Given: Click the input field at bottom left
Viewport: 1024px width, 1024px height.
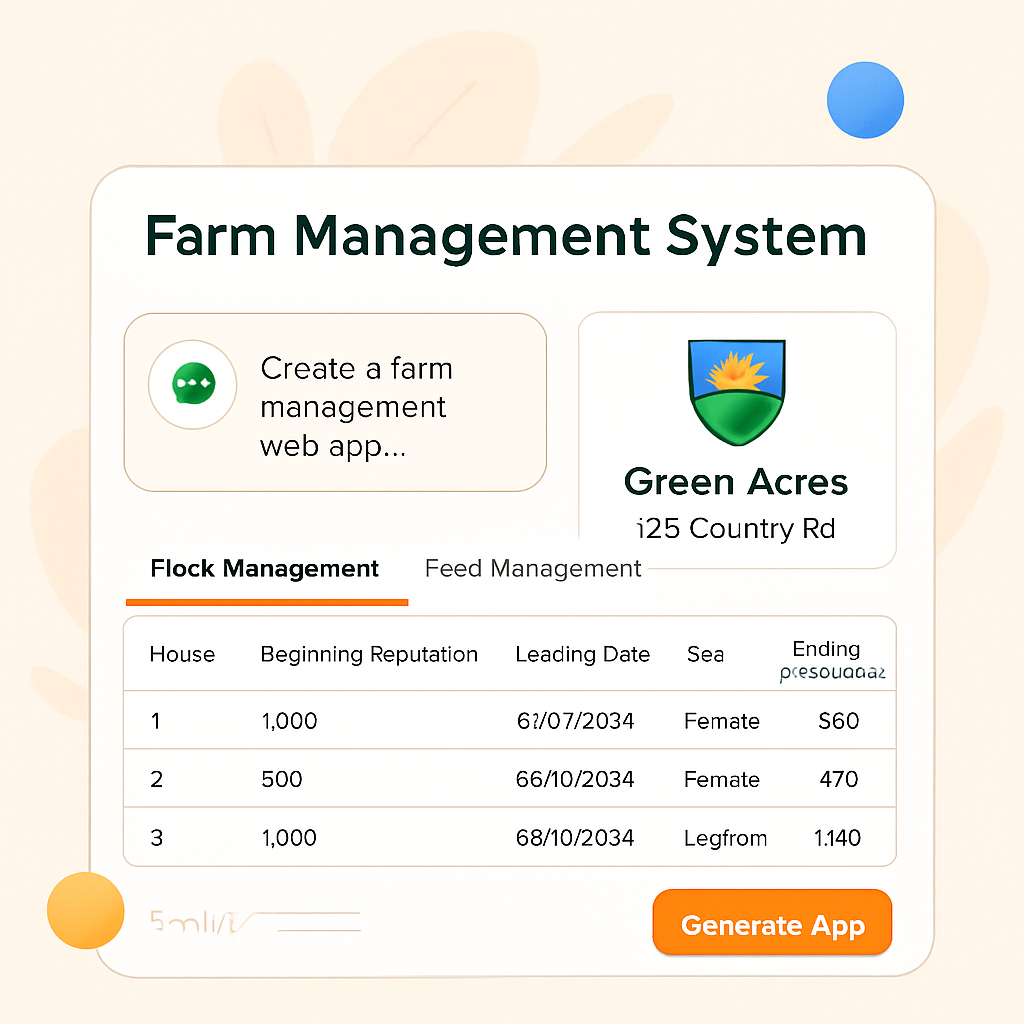Looking at the screenshot, I should [x=250, y=918].
